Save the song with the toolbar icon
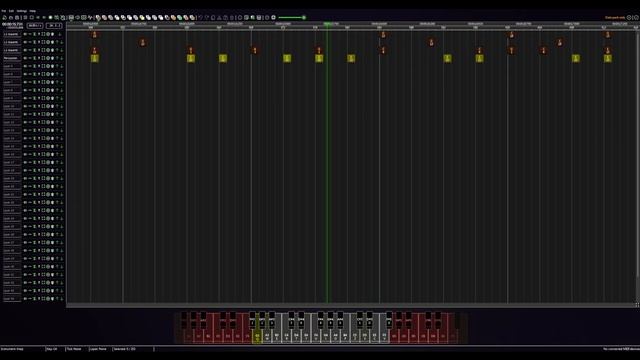 point(17,18)
